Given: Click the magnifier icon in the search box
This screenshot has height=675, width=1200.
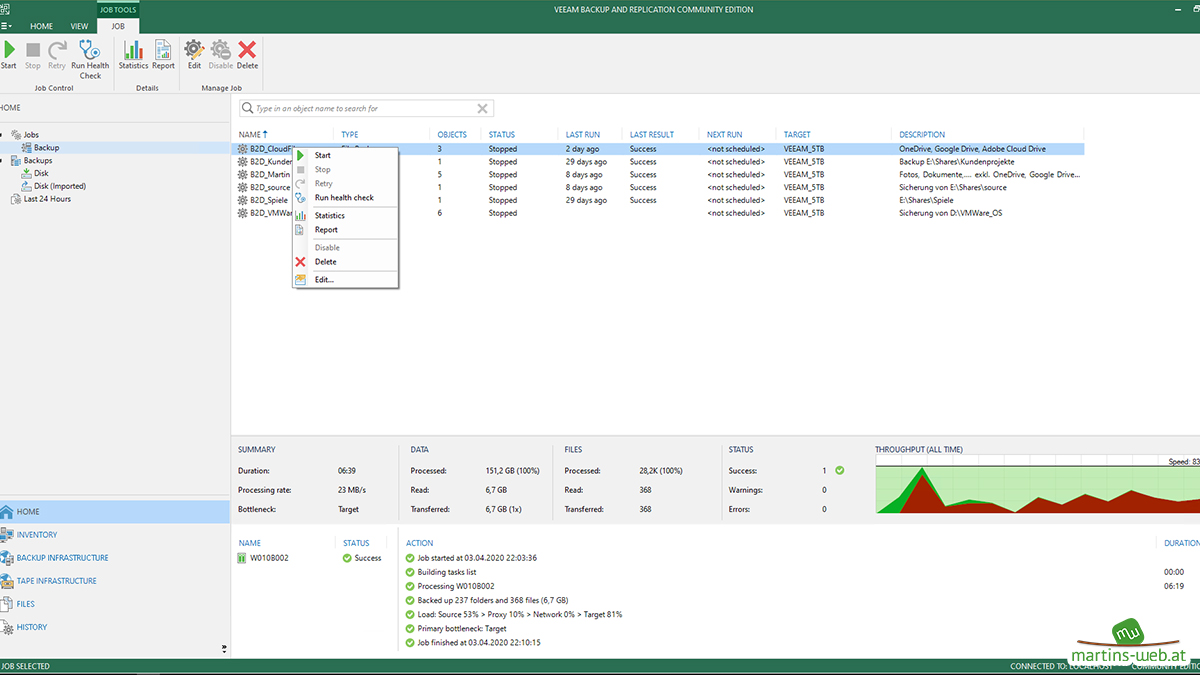Looking at the screenshot, I should coord(248,108).
